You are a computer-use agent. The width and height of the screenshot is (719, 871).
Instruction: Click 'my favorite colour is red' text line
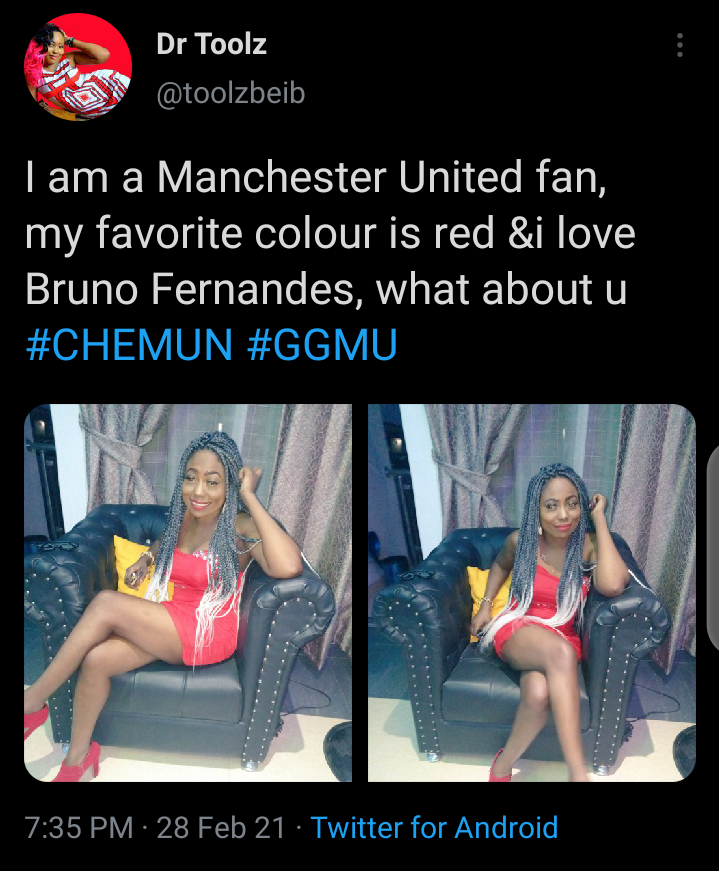(260, 233)
